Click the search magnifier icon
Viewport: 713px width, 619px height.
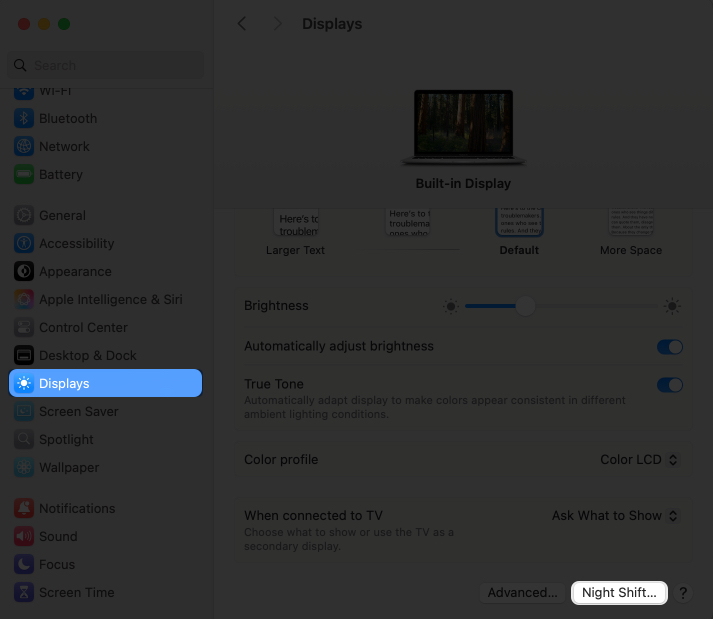[x=20, y=65]
